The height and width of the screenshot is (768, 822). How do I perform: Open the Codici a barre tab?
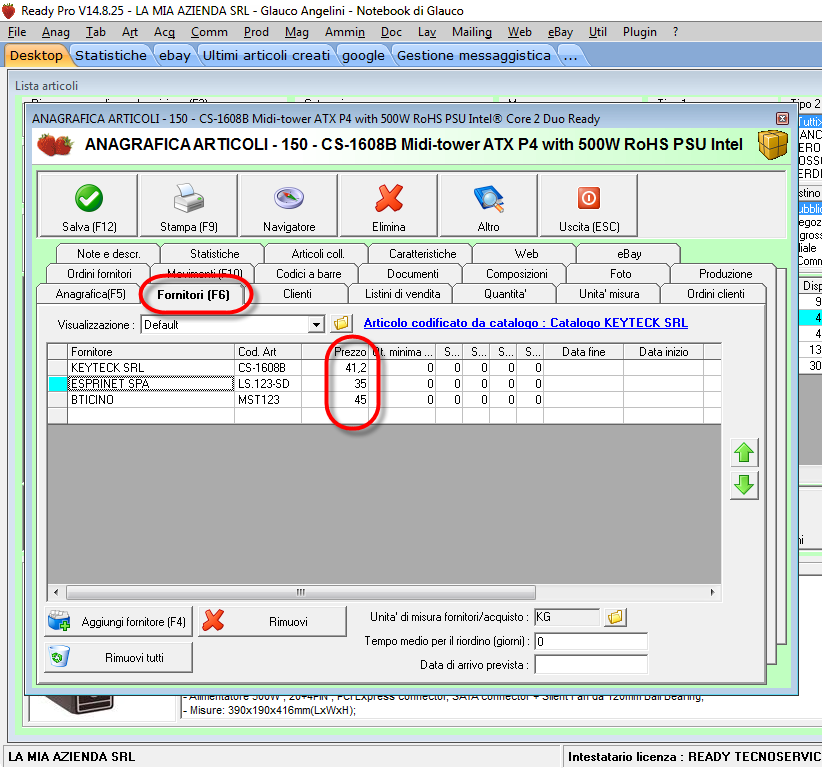coord(308,274)
